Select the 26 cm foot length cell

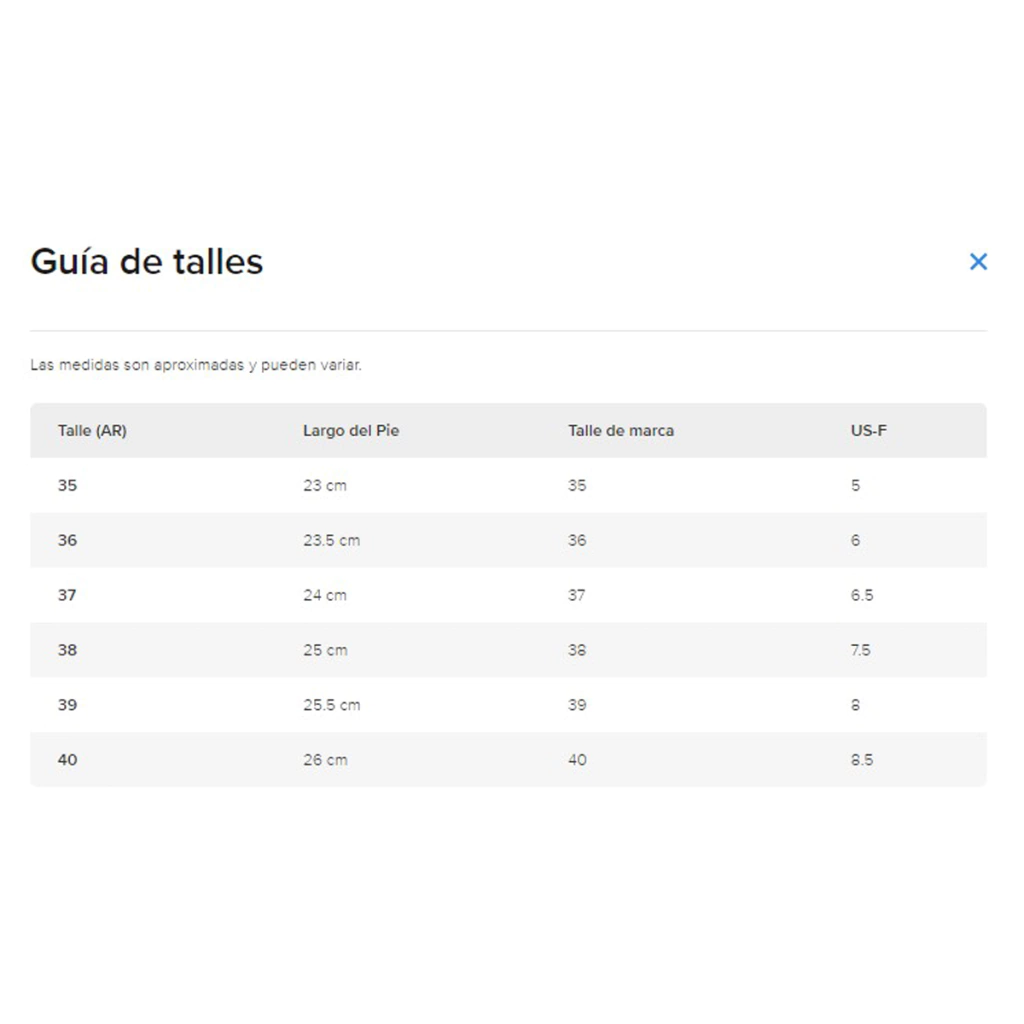click(x=325, y=761)
